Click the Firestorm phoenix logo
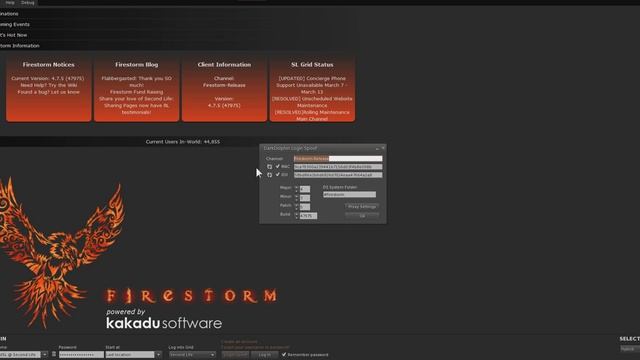Image resolution: width=640 pixels, height=360 pixels. (x=61, y=253)
